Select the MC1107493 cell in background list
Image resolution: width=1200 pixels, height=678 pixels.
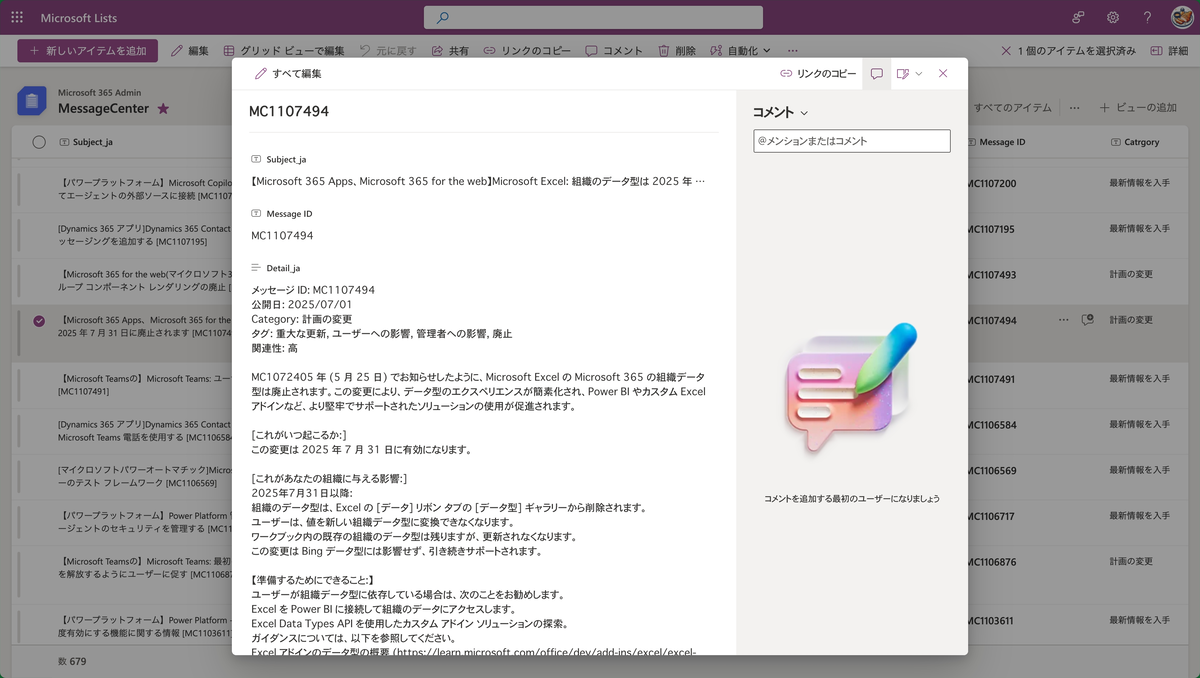[991, 275]
